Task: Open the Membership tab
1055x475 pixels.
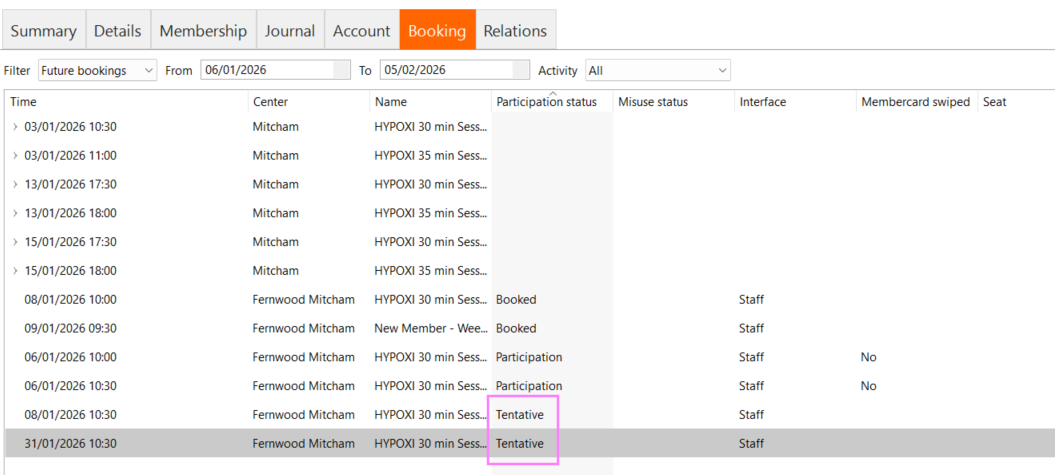Action: (203, 31)
